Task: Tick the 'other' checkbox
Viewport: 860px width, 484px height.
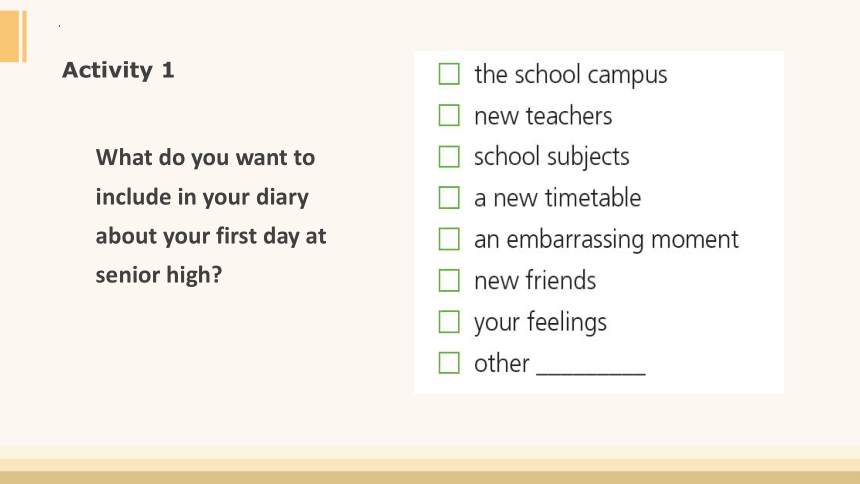Action: click(x=449, y=363)
